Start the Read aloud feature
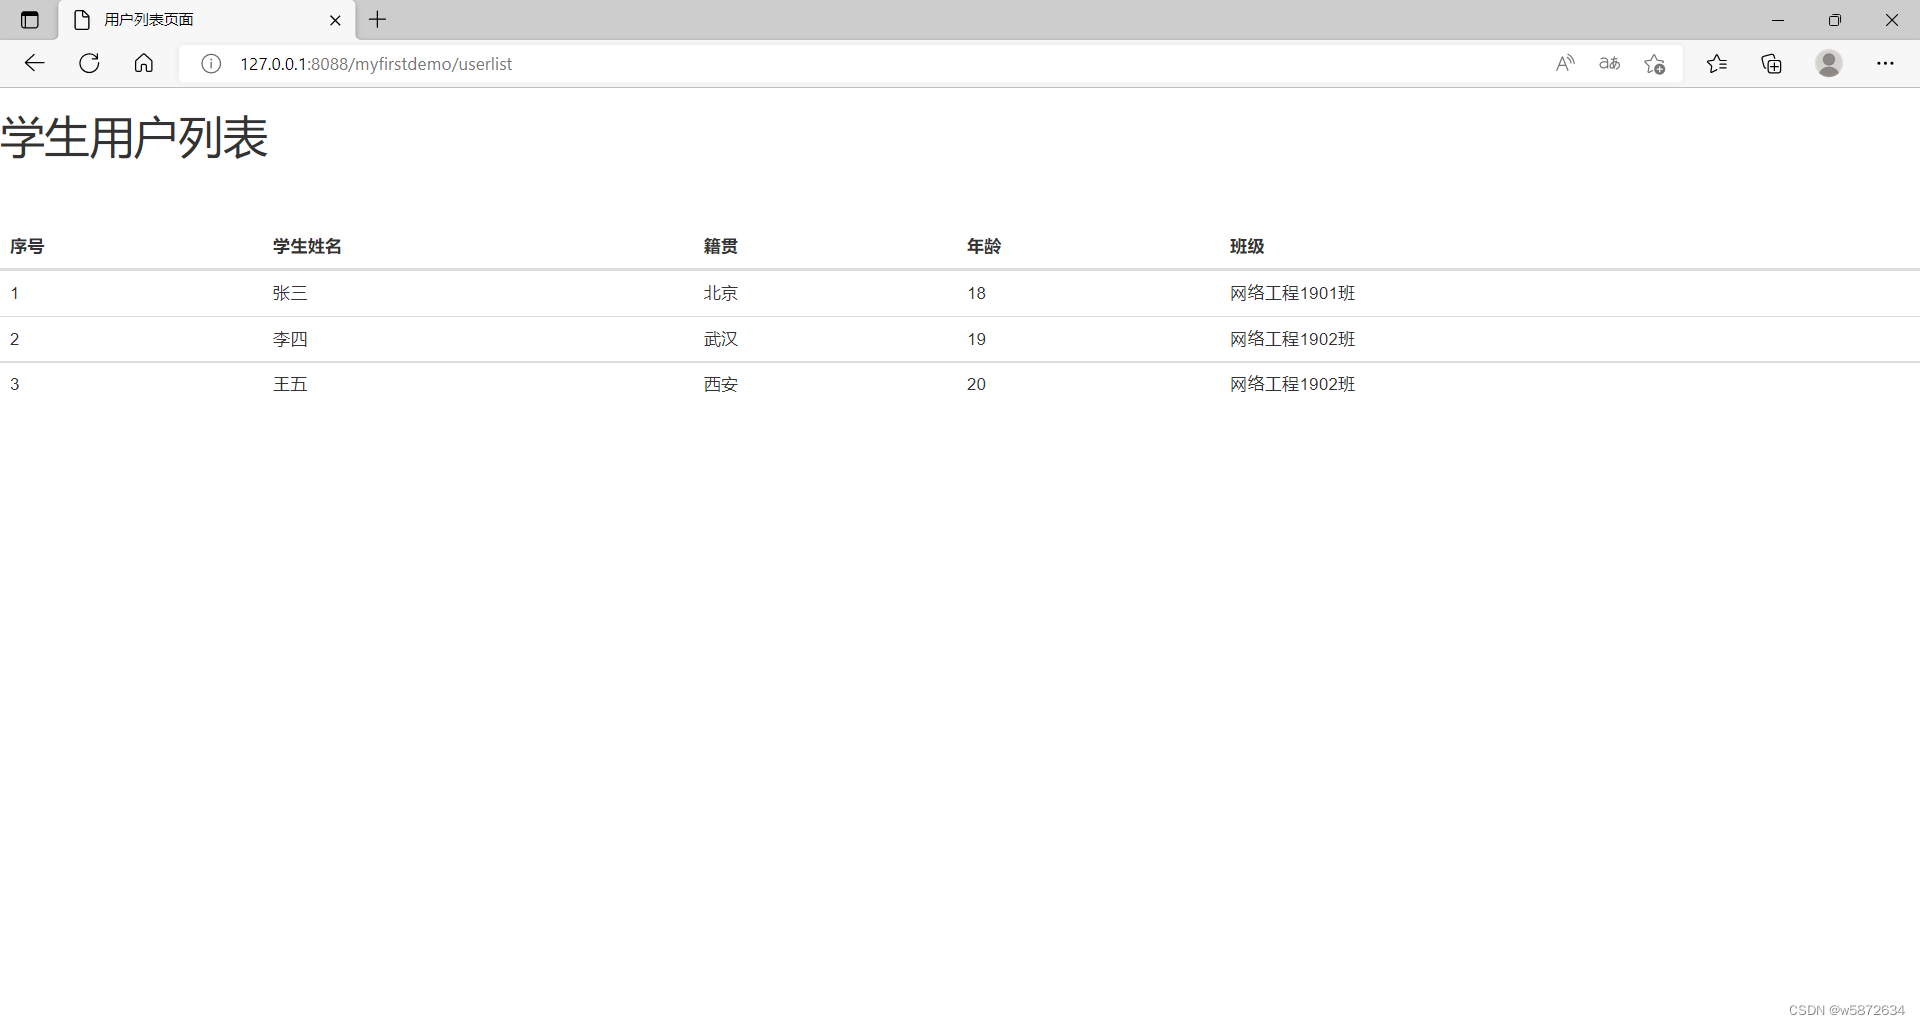 (1566, 63)
